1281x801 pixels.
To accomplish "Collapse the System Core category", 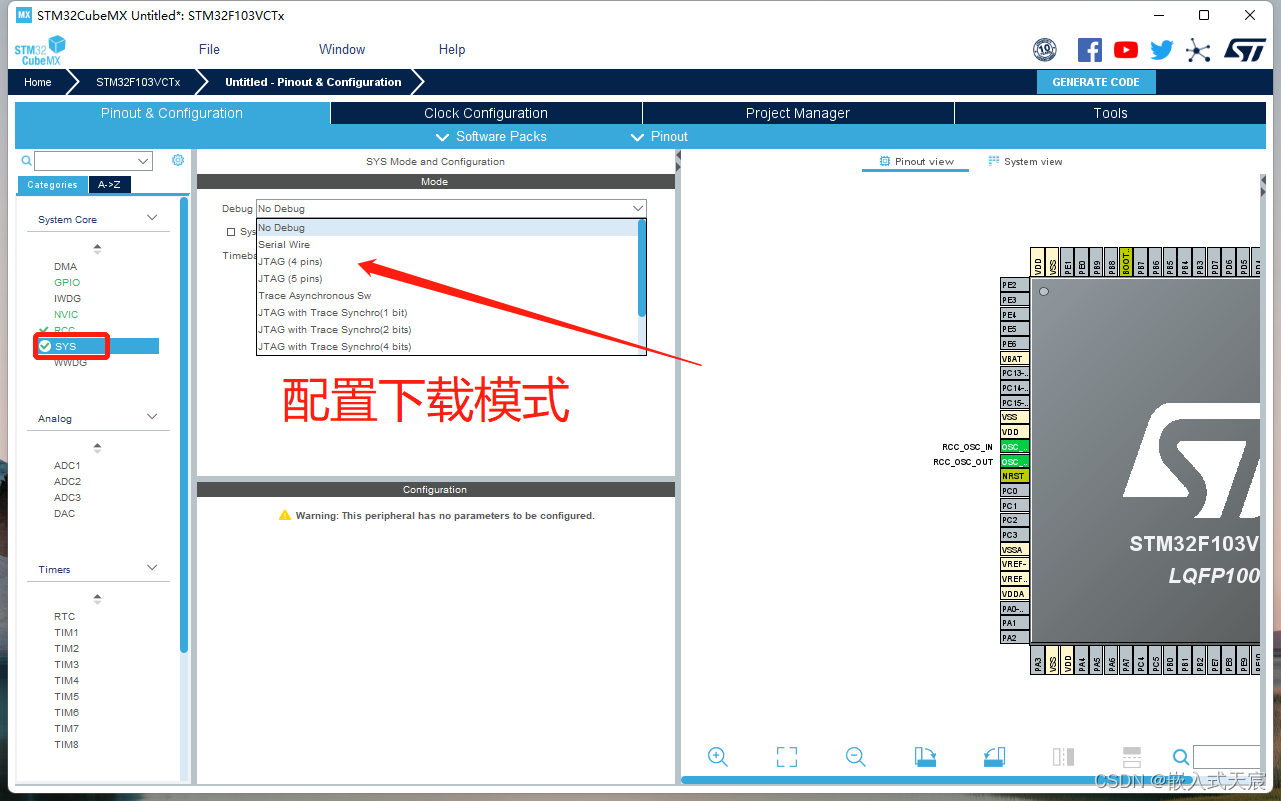I will [152, 218].
